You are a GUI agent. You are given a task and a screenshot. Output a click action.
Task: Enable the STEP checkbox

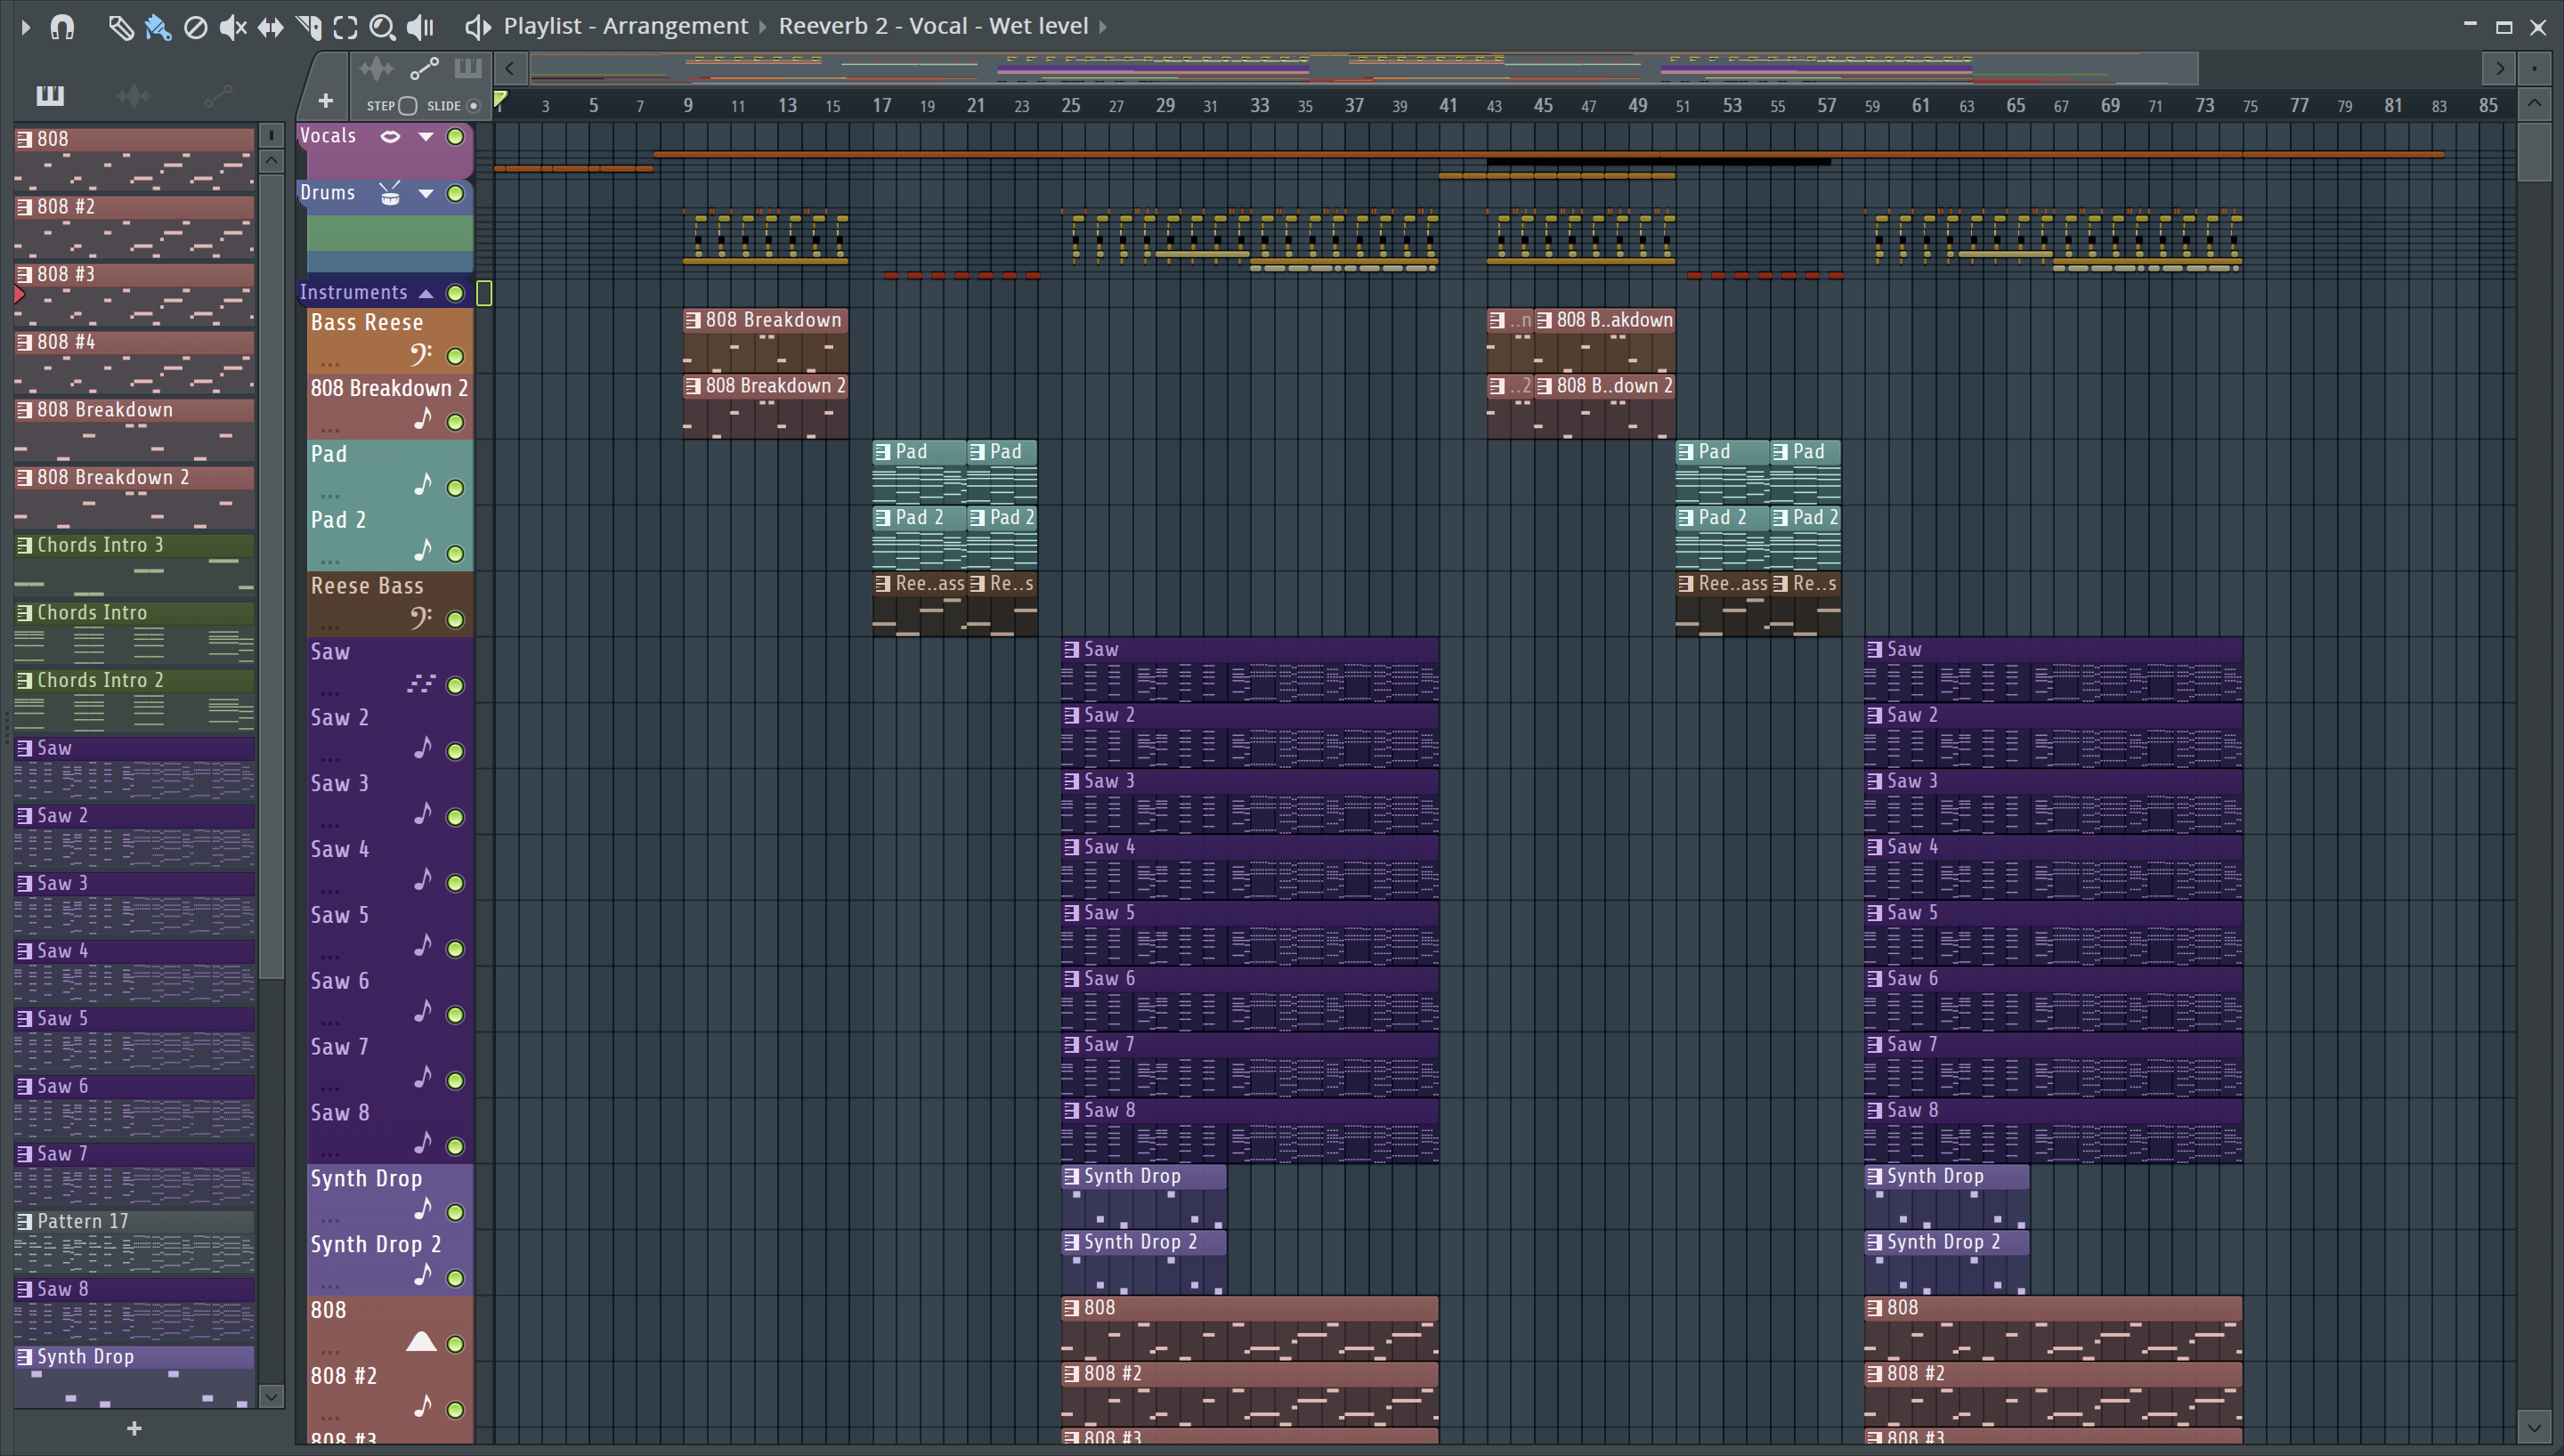(x=408, y=105)
